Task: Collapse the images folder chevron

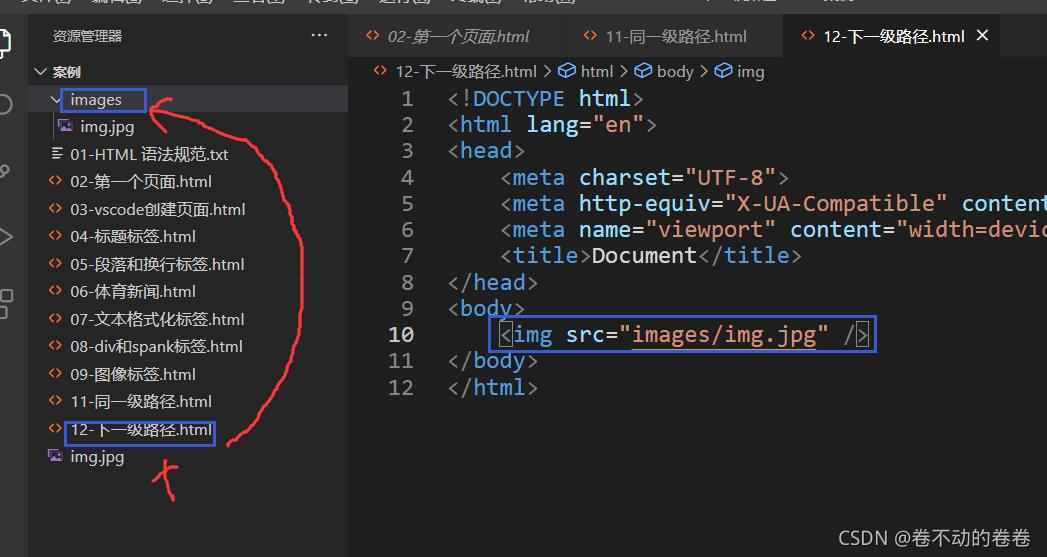Action: (x=55, y=100)
